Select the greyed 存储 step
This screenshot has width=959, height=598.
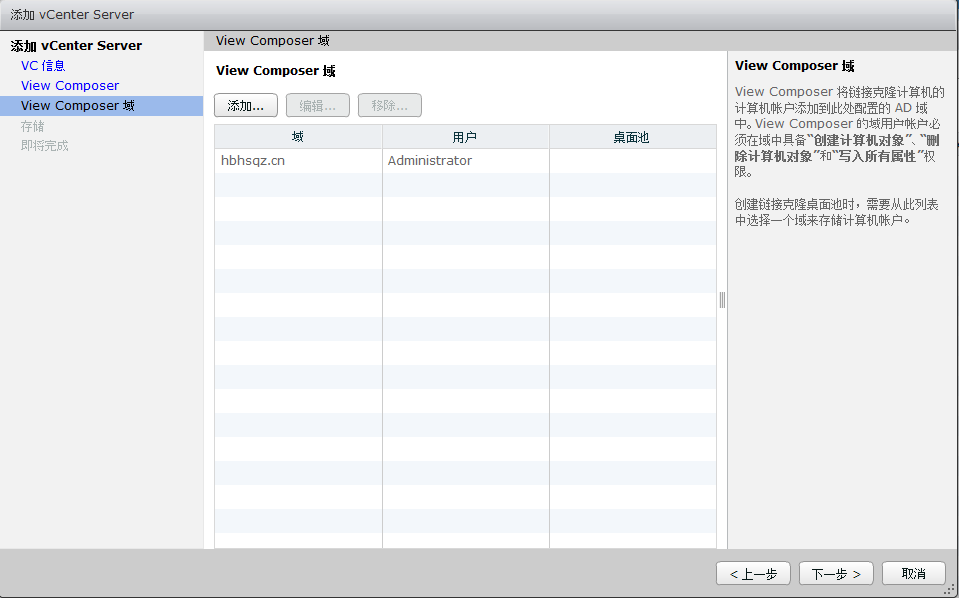coord(32,126)
